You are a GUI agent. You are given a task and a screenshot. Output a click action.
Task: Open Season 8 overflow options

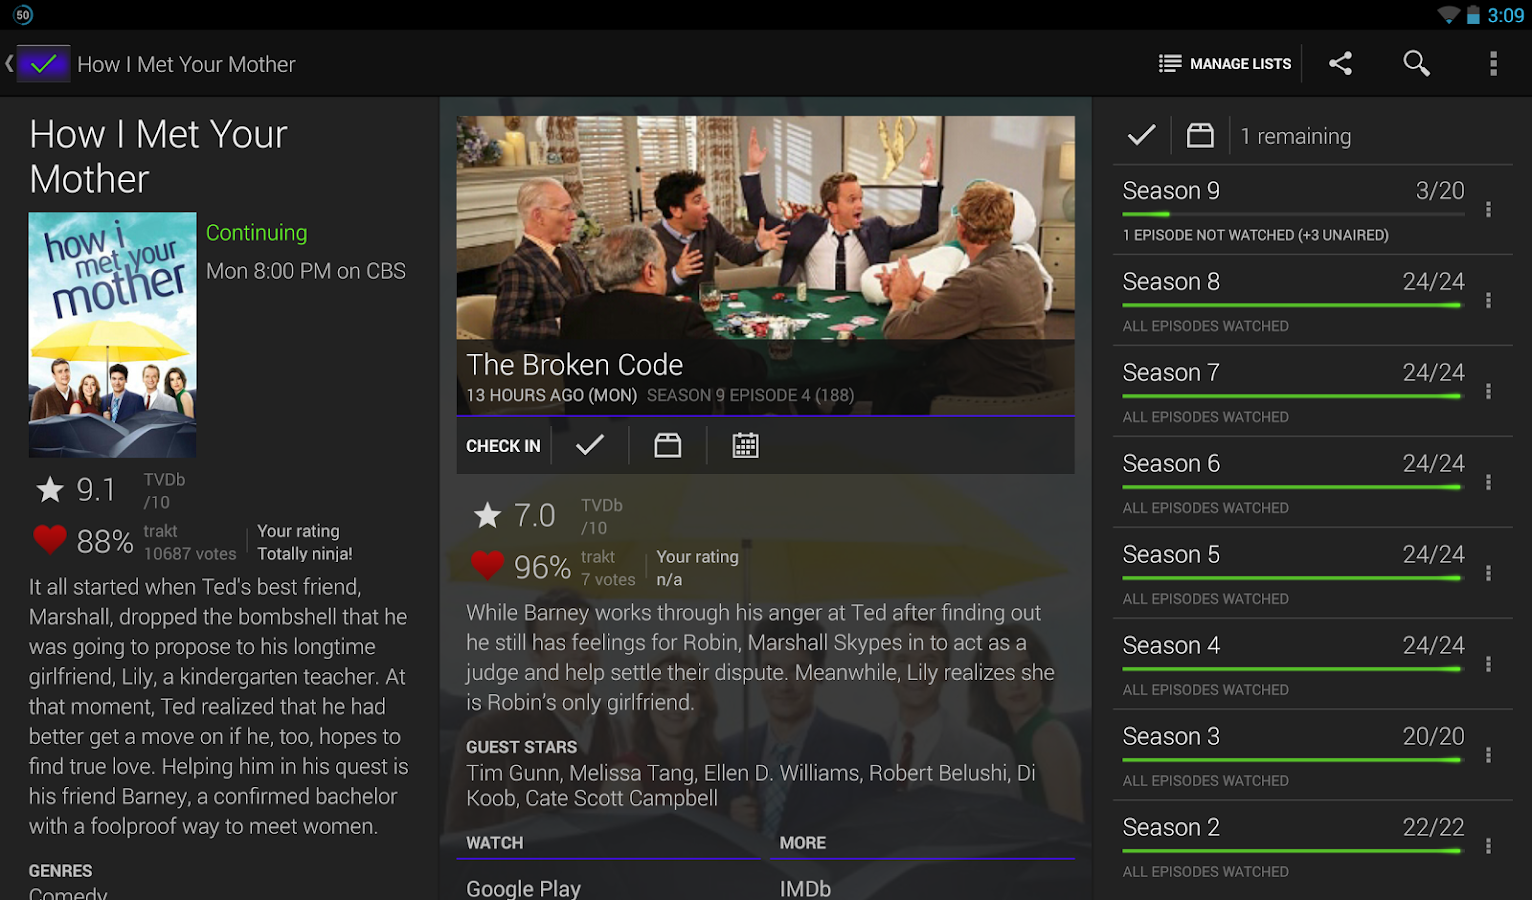tap(1488, 300)
